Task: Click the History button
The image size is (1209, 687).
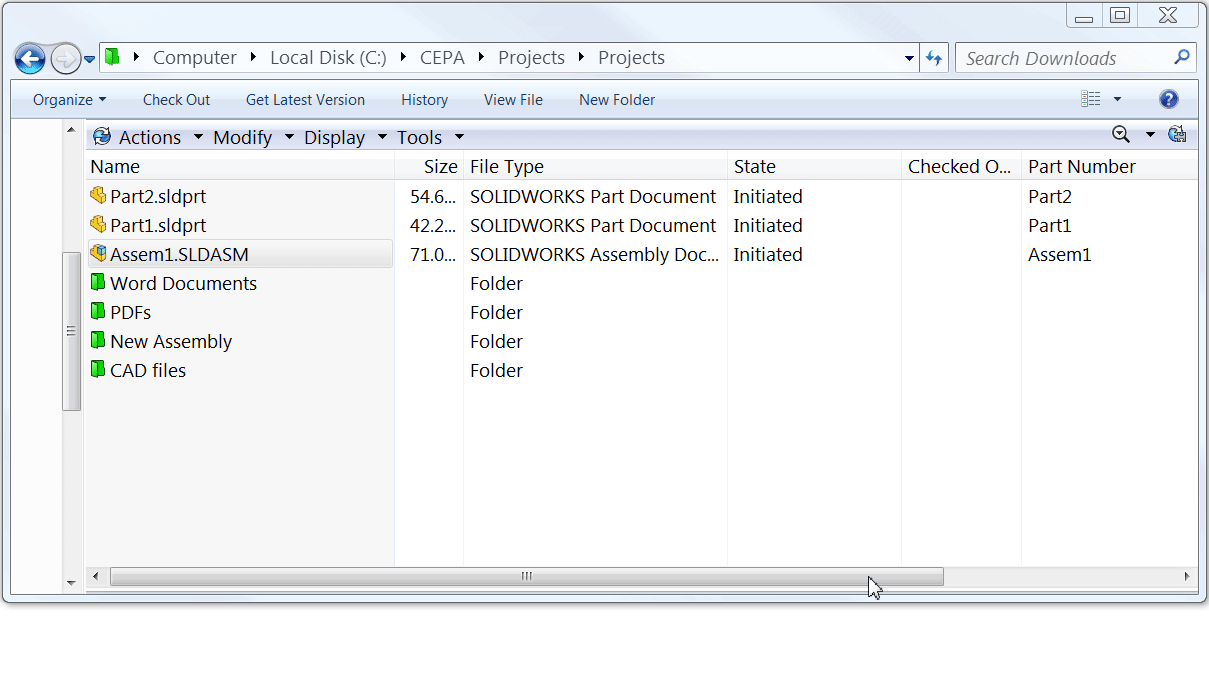Action: (x=424, y=100)
